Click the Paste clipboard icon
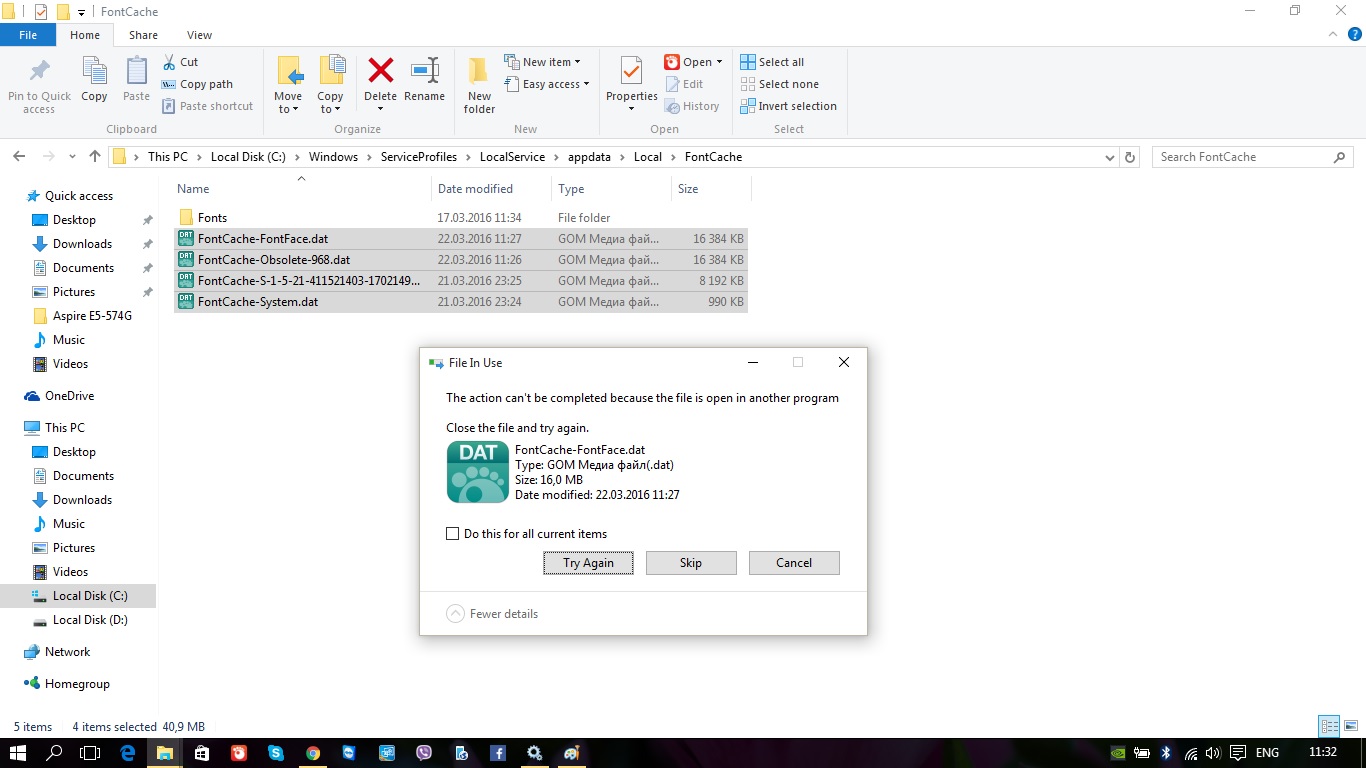This screenshot has height=768, width=1366. click(x=136, y=71)
